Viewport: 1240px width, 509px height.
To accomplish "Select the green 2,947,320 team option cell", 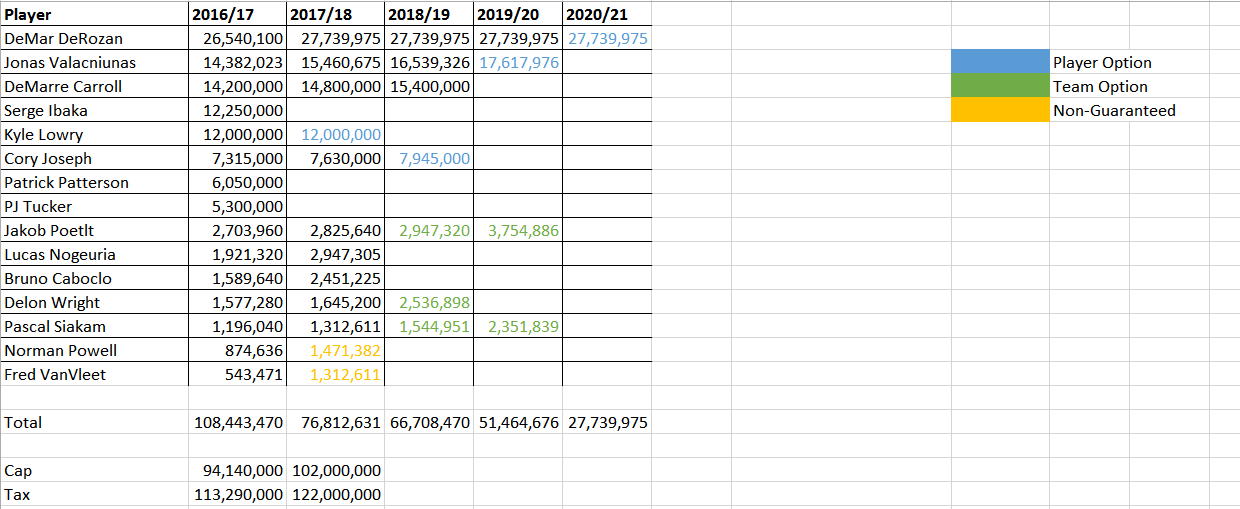I will [429, 230].
